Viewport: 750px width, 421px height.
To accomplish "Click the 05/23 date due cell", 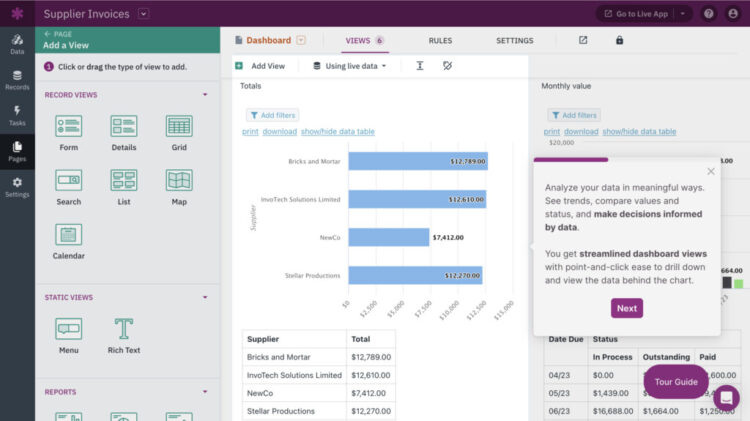I will pyautogui.click(x=566, y=393).
